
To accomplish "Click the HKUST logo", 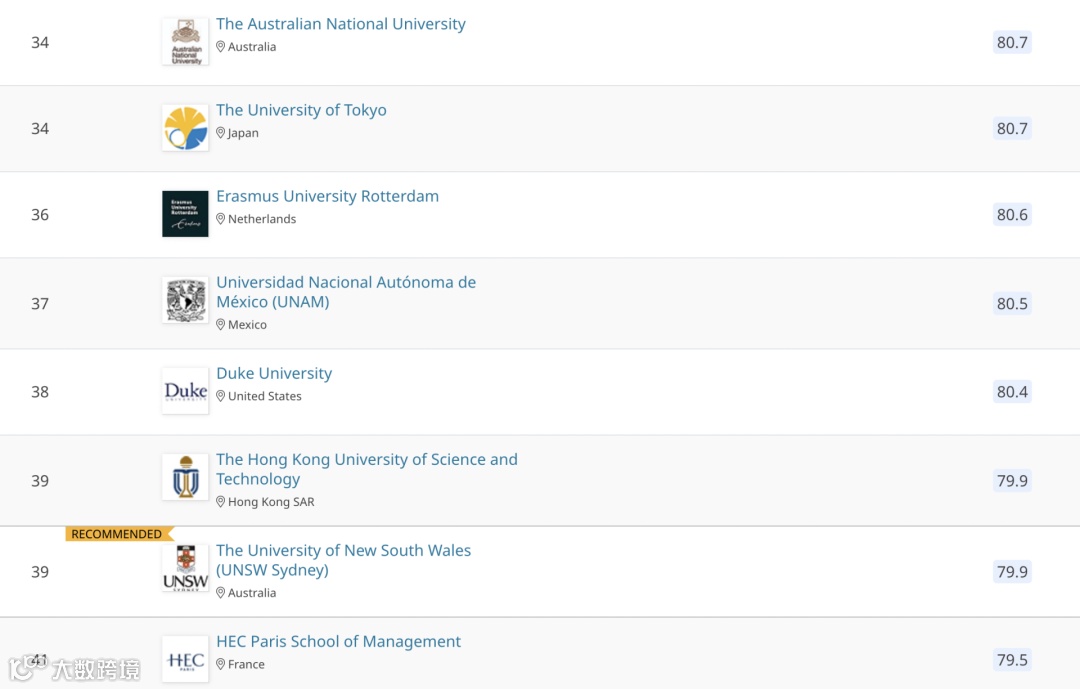I will [185, 477].
